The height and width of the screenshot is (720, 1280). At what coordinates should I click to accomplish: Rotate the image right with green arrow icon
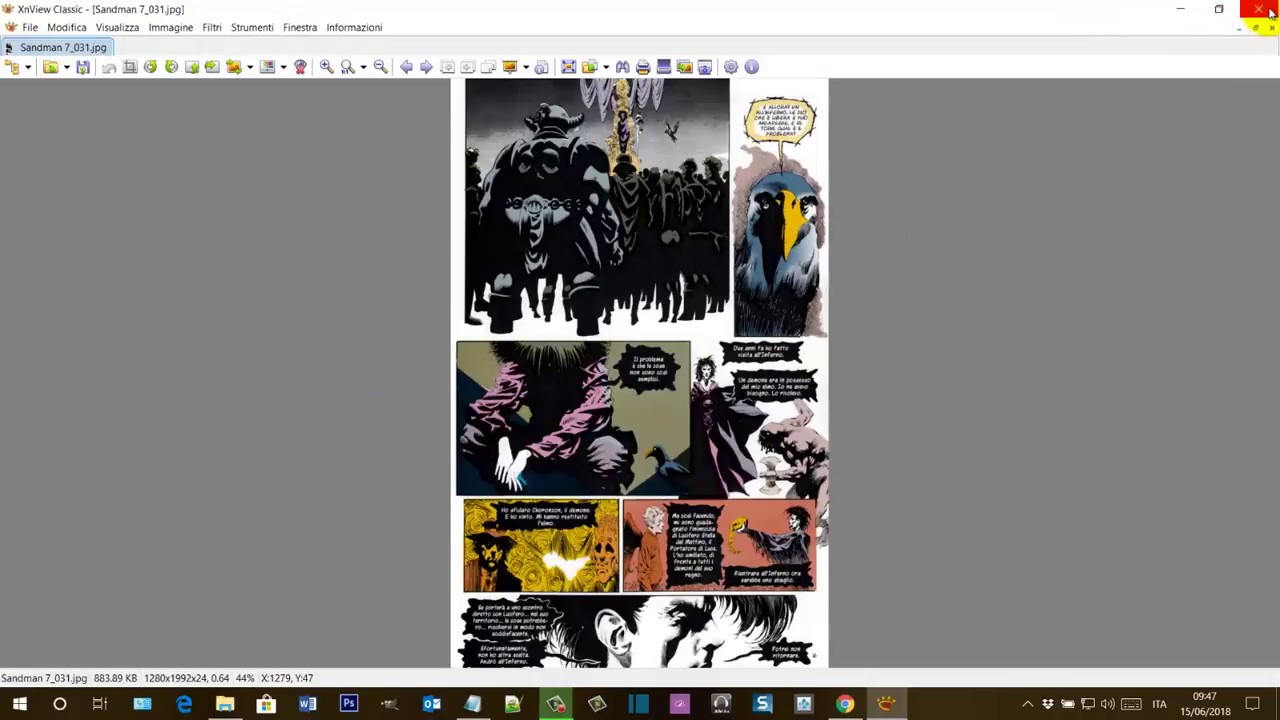tap(171, 67)
